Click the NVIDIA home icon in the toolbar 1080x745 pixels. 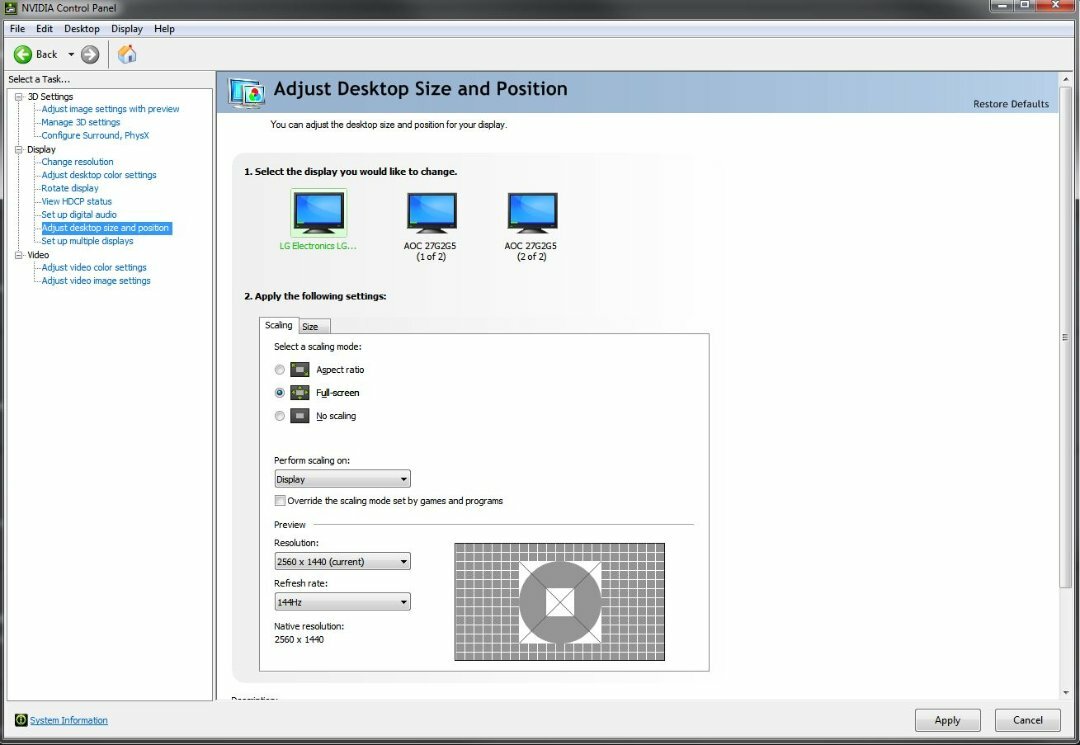(x=127, y=54)
